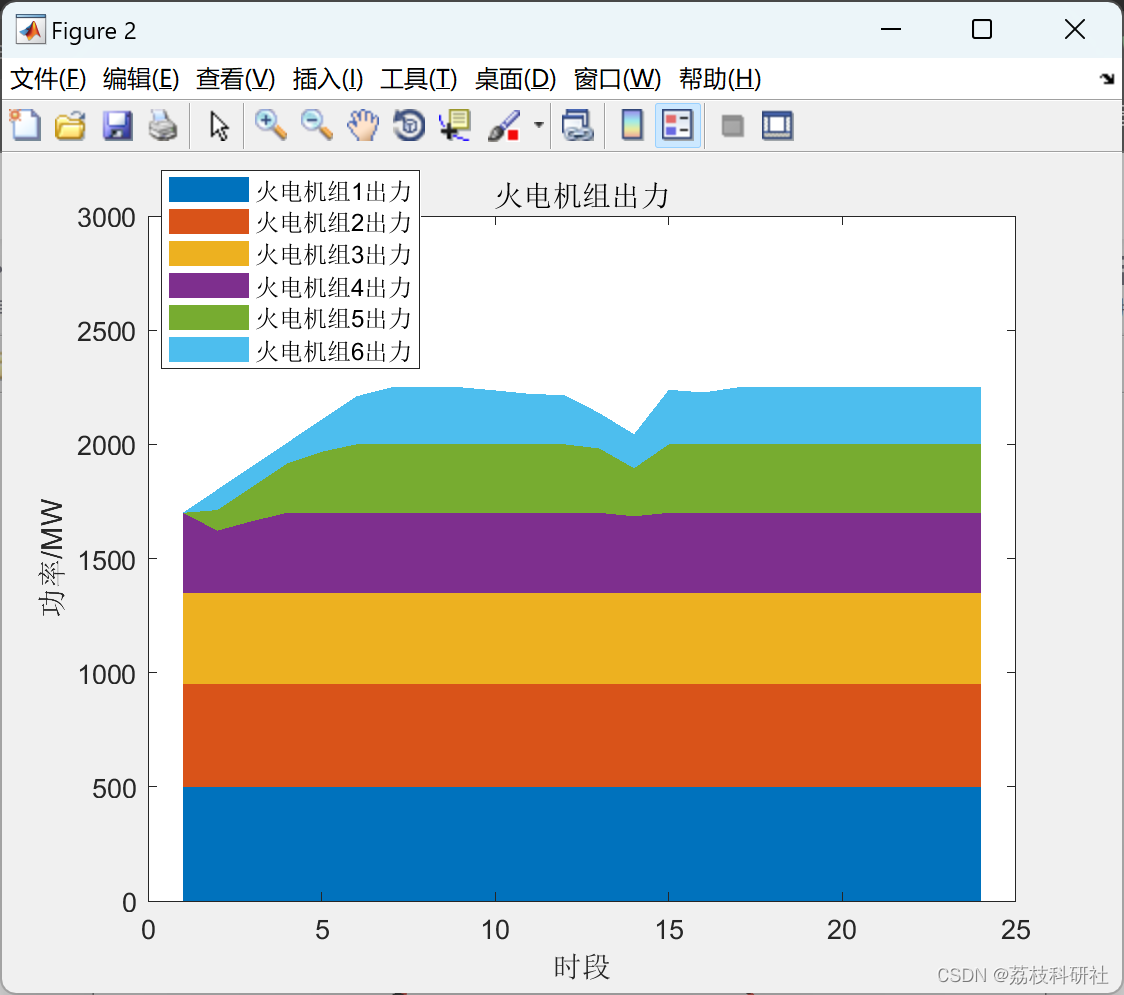Select legend text 火电机组3出力
The width and height of the screenshot is (1124, 995).
tap(333, 255)
